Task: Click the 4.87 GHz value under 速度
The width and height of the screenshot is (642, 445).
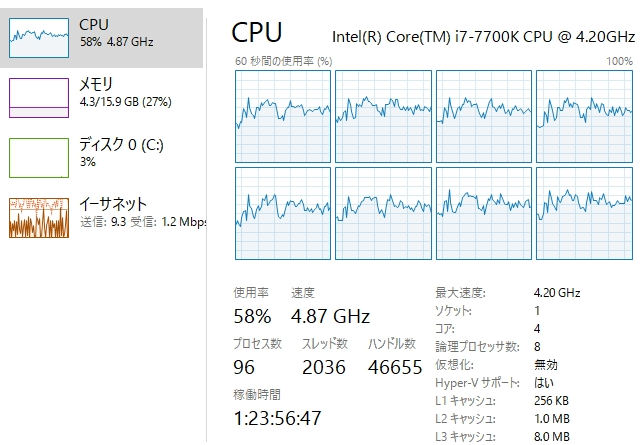Action: coord(330,317)
